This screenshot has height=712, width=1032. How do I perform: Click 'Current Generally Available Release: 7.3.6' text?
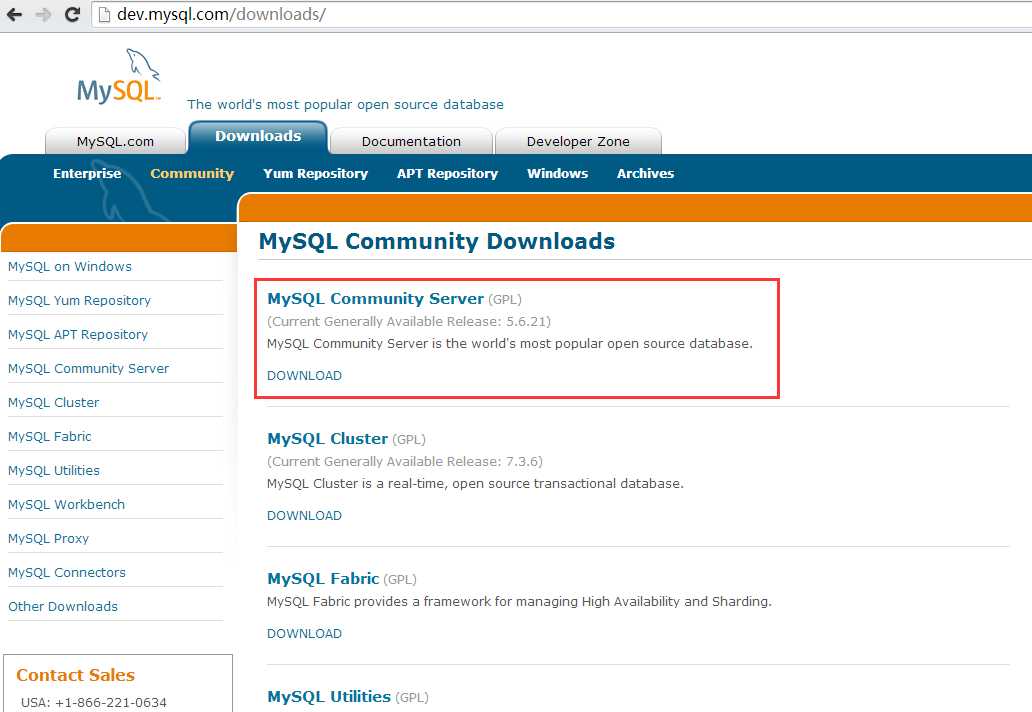point(405,462)
